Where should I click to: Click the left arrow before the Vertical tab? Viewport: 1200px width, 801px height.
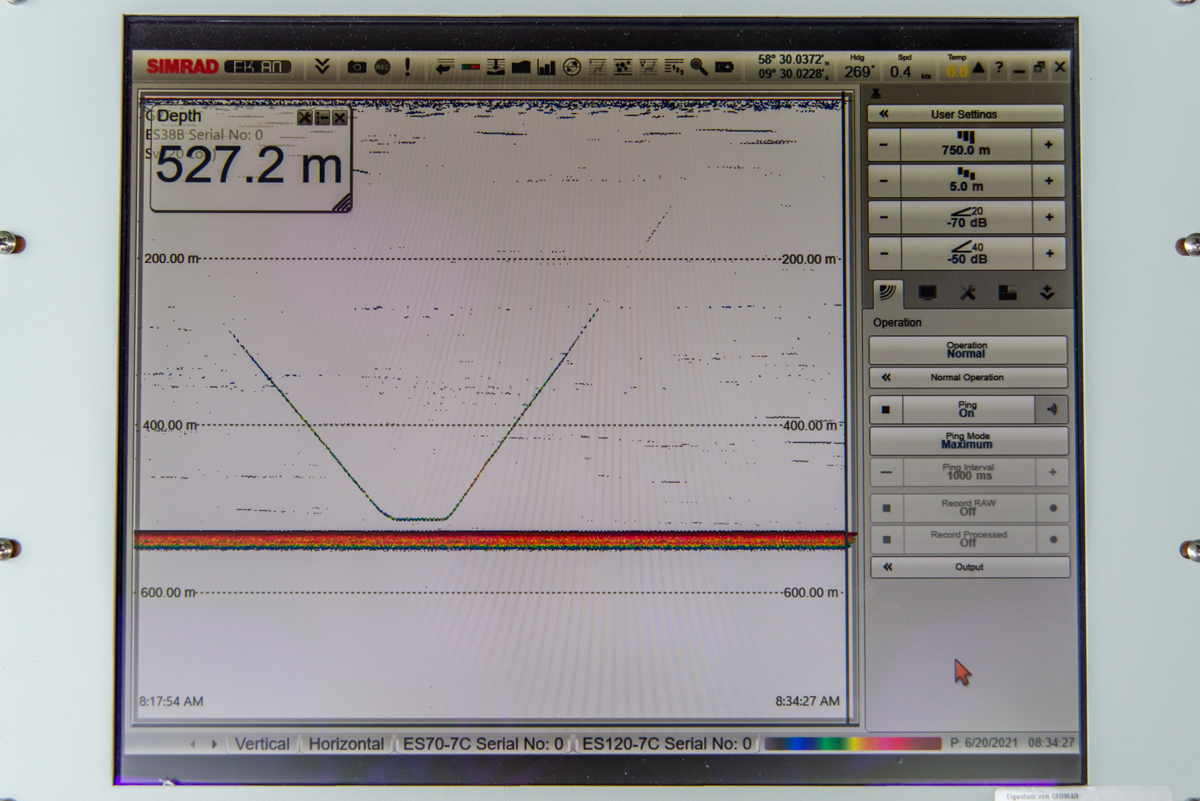[x=195, y=744]
